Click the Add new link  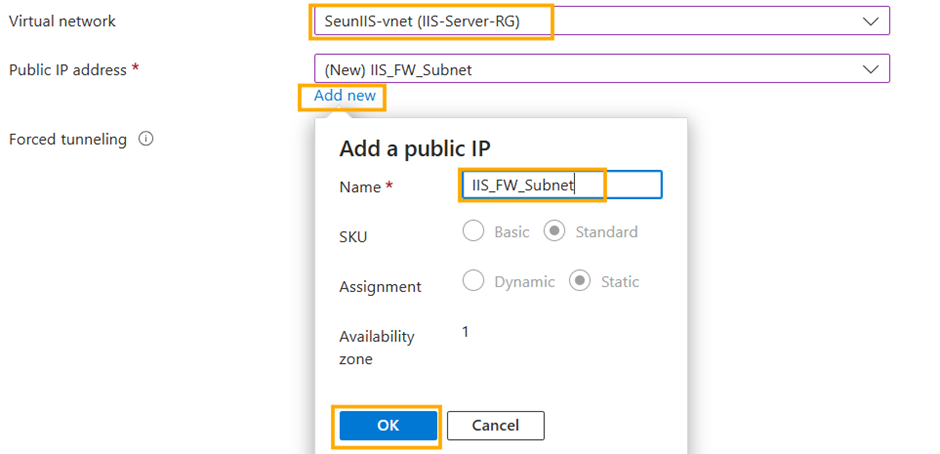[345, 96]
